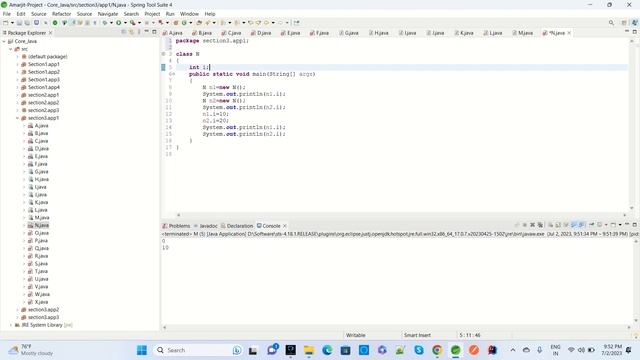Collapse the src folder node

[x=11, y=49]
